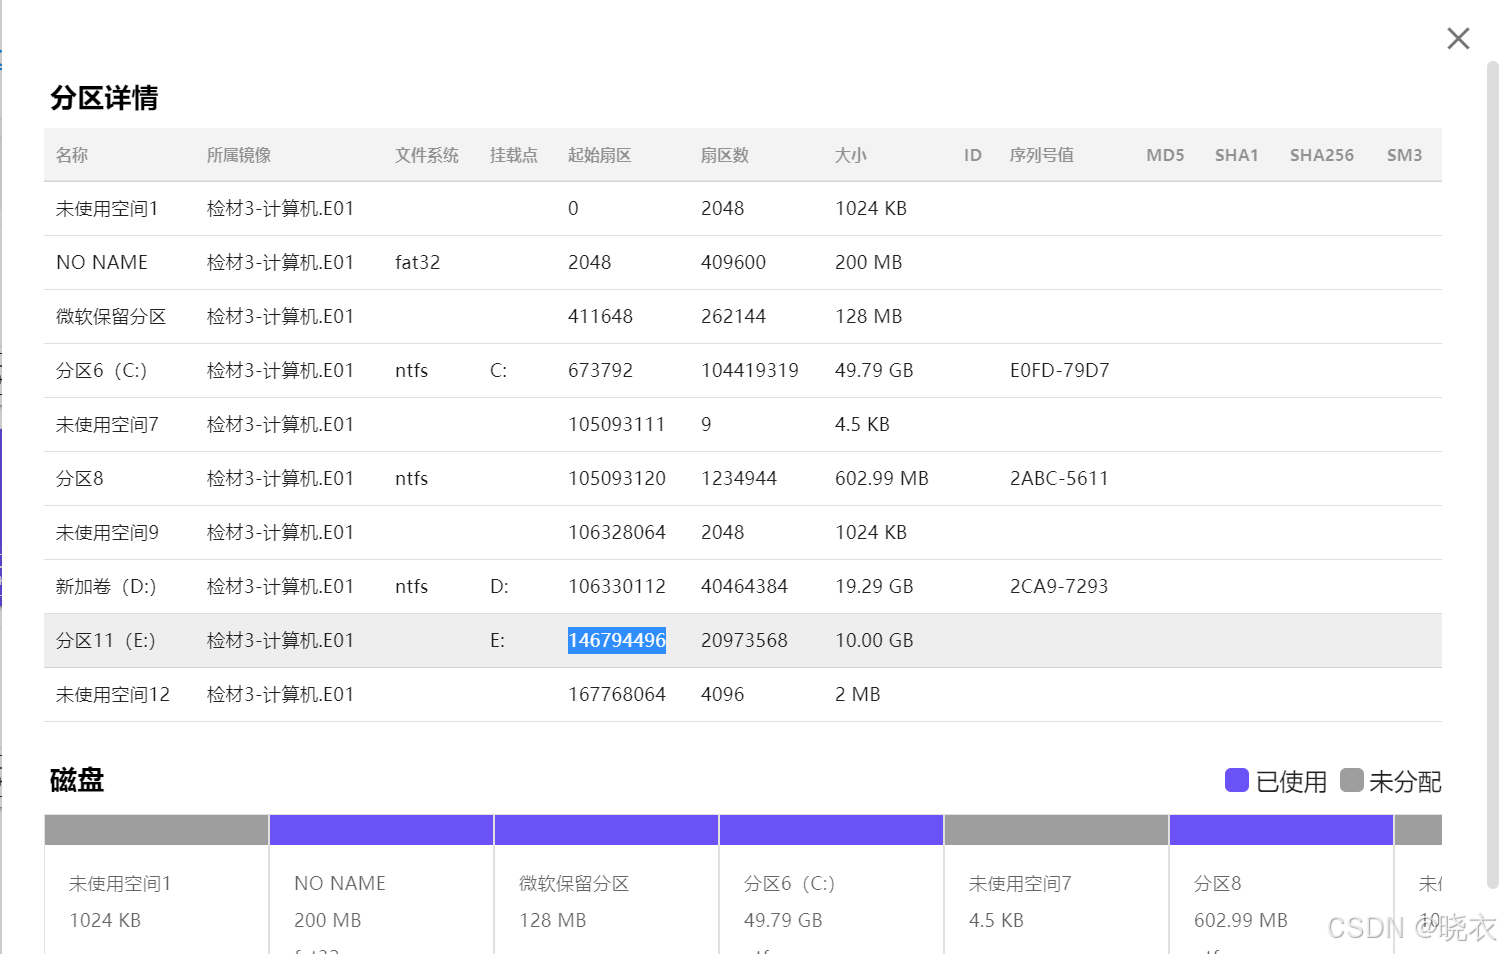Select the 分区6 (C:) disk map block
The image size is (1501, 954).
point(831,884)
